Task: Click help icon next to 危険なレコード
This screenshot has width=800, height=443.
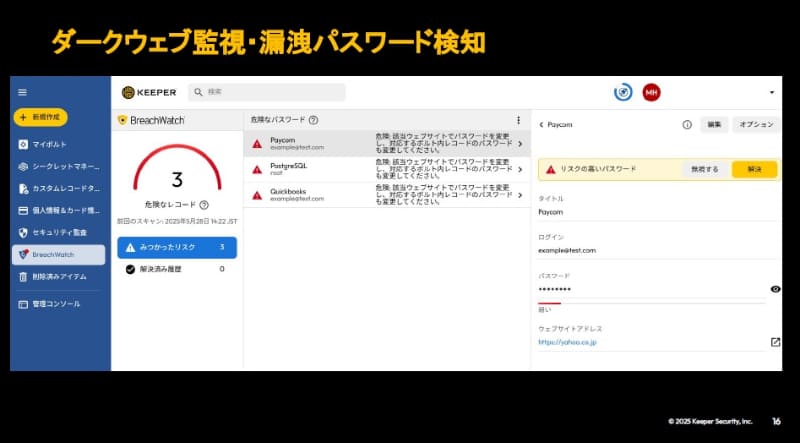Action: pyautogui.click(x=204, y=205)
